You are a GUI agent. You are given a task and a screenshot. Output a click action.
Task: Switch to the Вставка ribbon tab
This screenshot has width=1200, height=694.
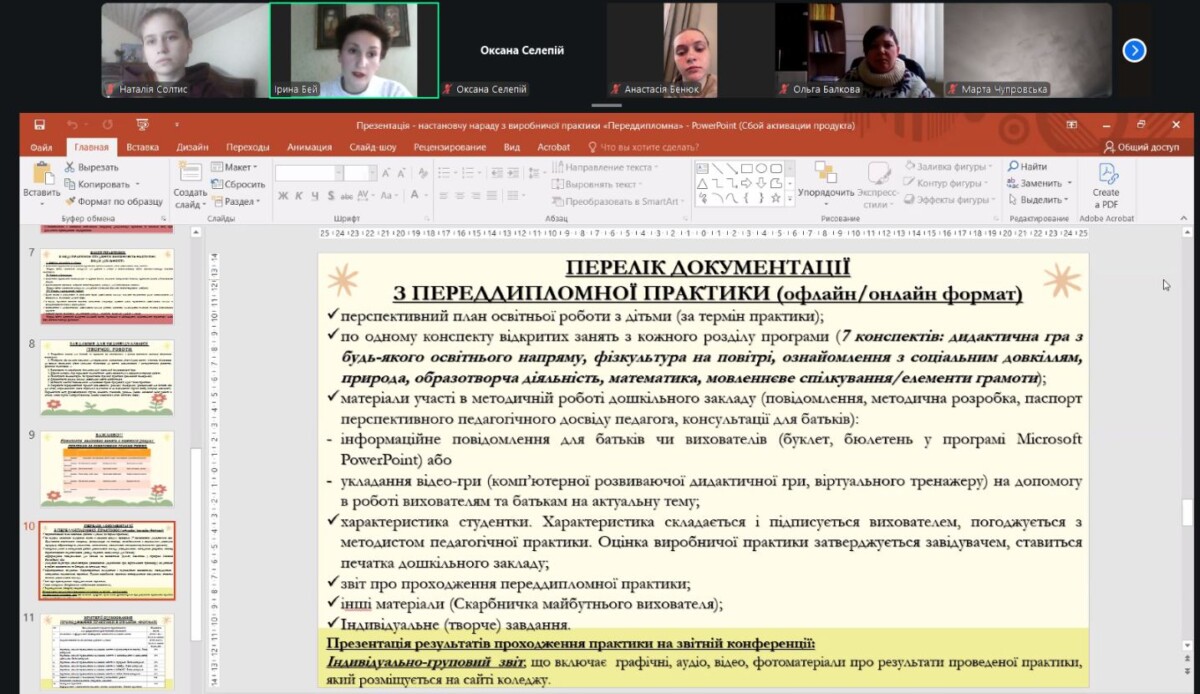142,147
